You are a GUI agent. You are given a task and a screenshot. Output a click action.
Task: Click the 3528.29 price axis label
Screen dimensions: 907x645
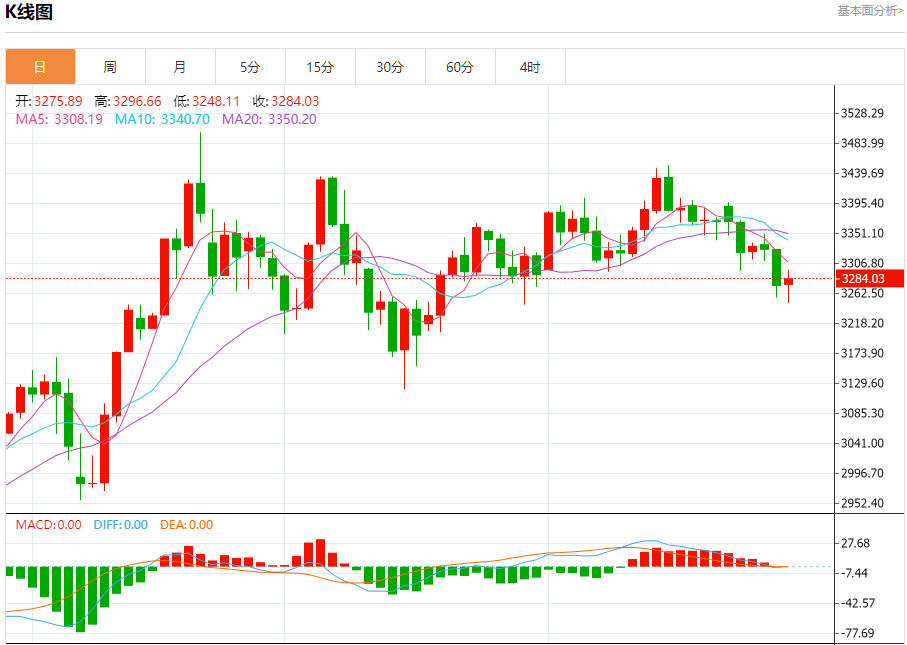863,113
